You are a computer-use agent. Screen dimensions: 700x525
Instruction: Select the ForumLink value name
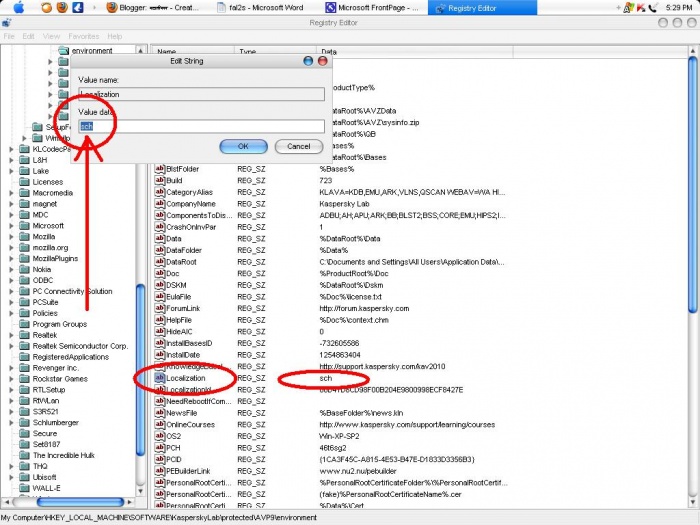(183, 308)
